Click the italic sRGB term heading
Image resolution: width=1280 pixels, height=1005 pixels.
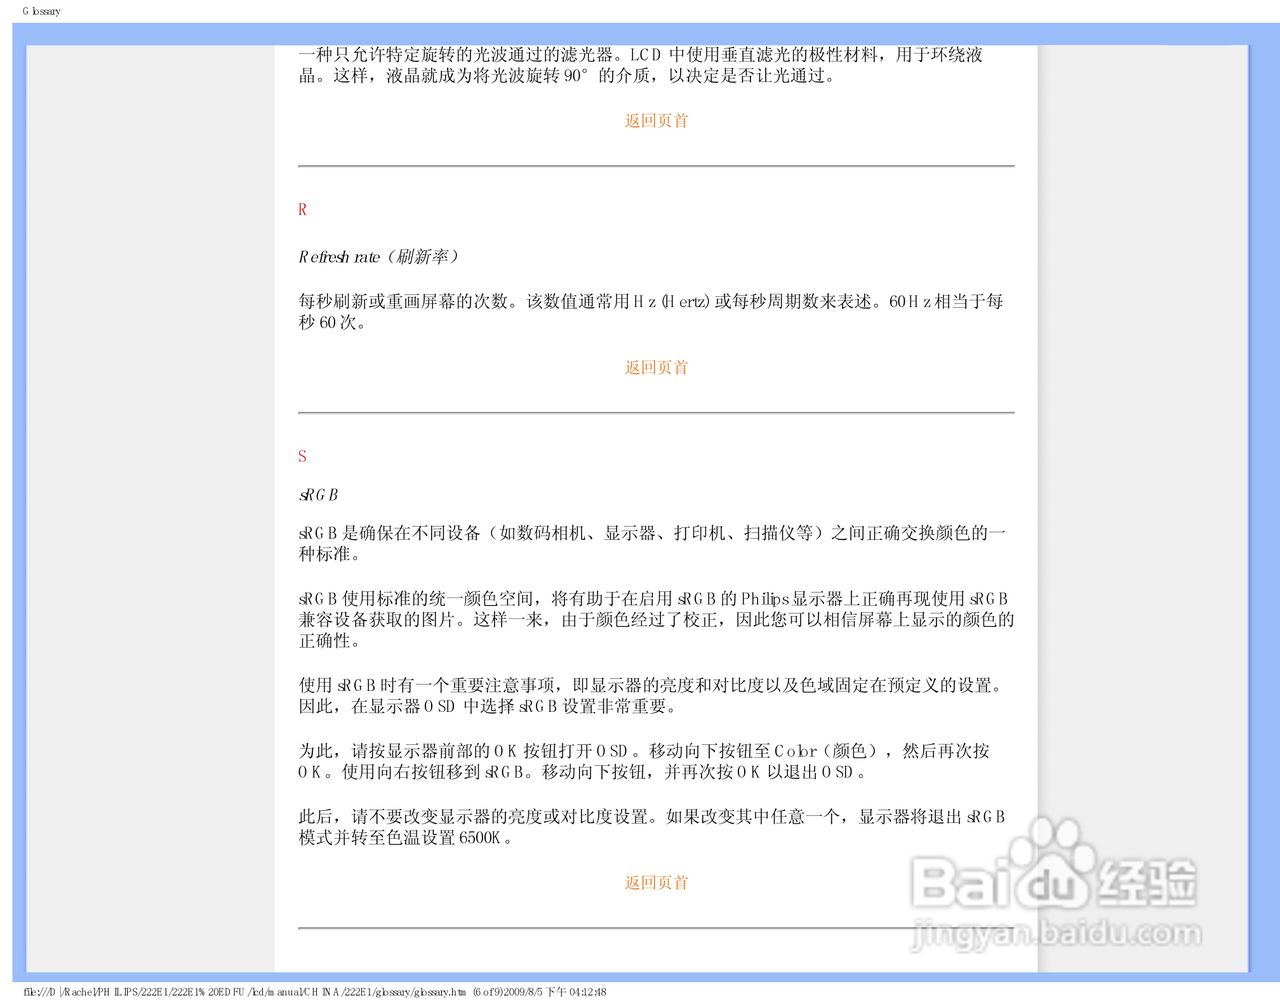[318, 495]
